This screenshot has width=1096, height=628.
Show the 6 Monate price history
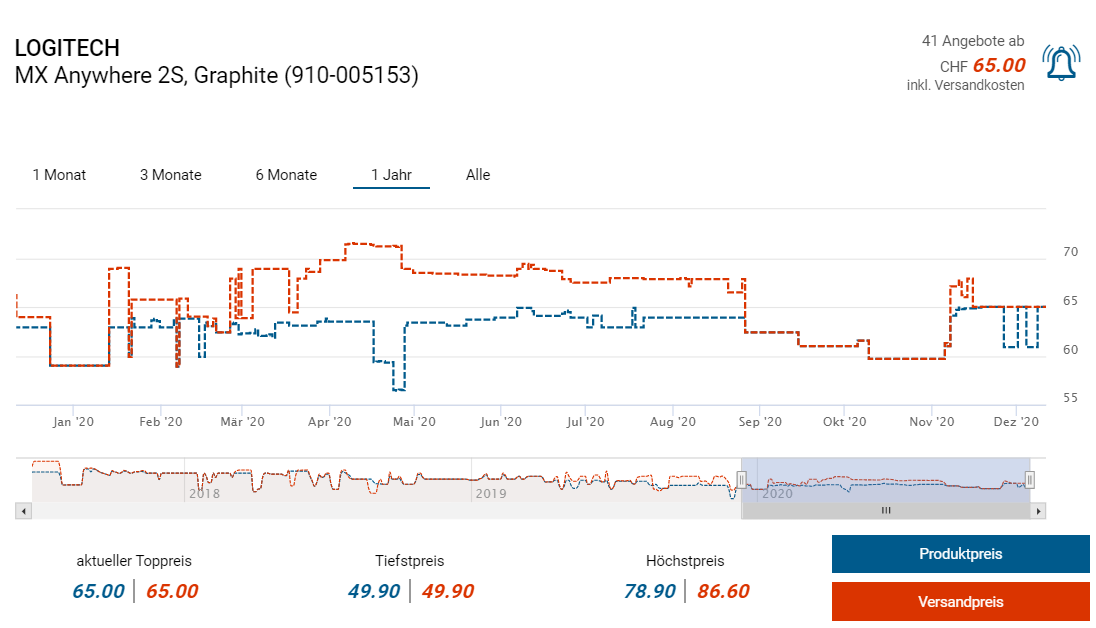(x=286, y=175)
